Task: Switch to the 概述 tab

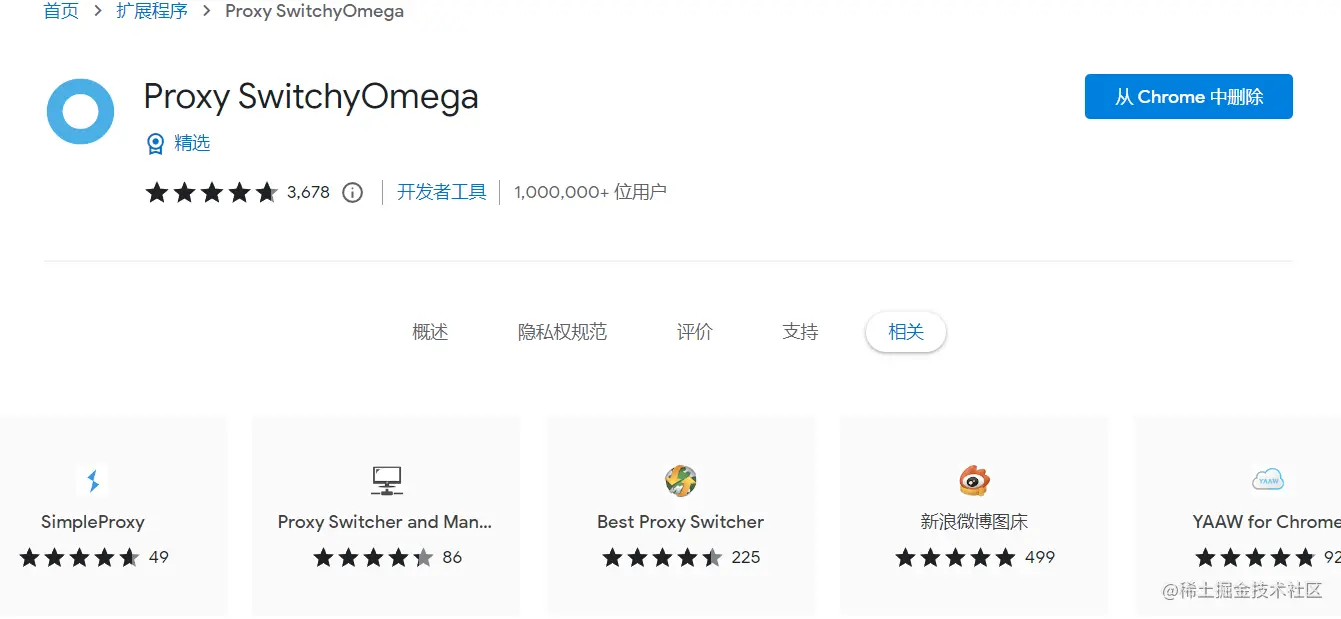Action: pos(430,332)
